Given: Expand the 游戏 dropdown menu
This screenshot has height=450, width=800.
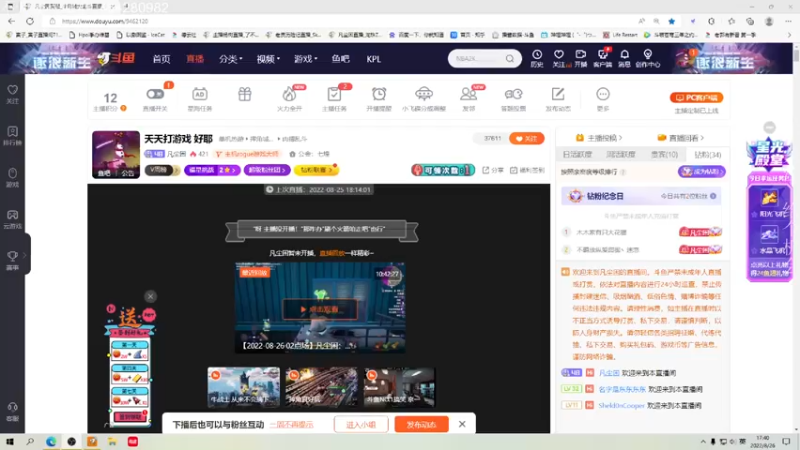Looking at the screenshot, I should point(306,59).
